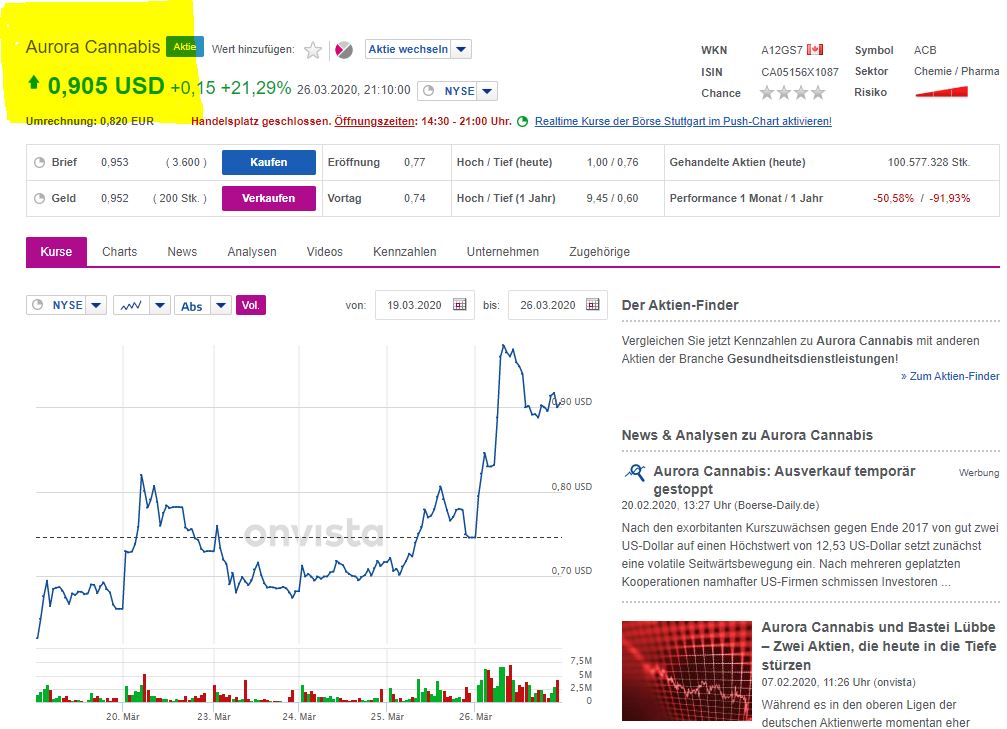Click the portfolio pie icon next to star
Screen dimensions: 1007x729
344,50
